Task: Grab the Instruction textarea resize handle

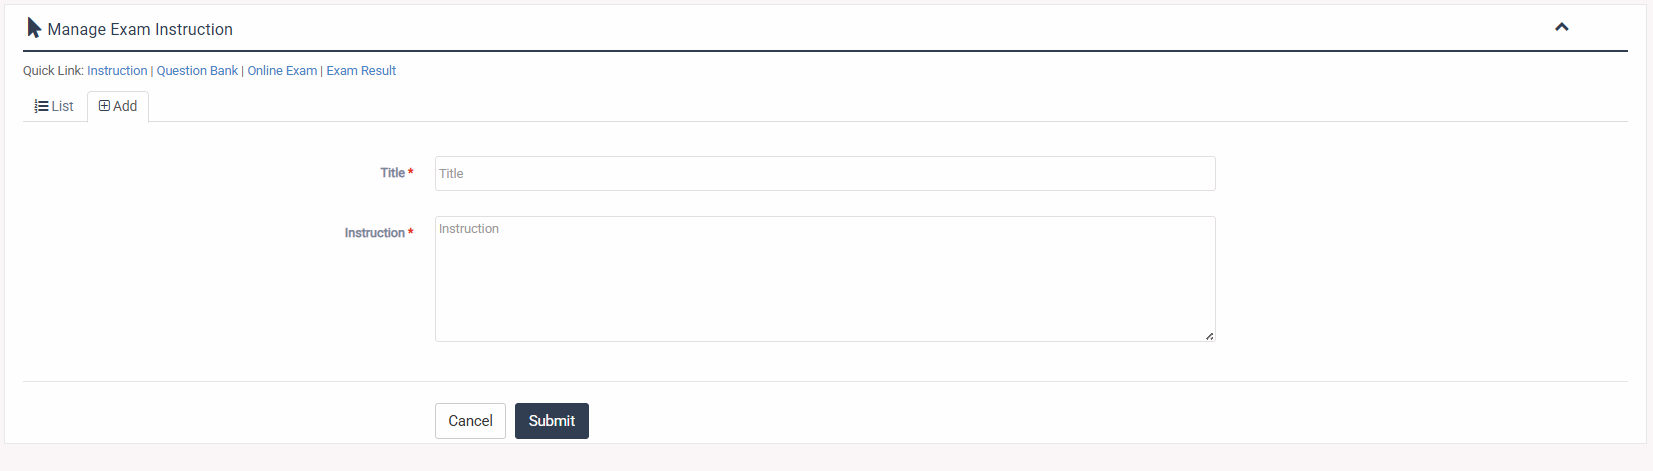Action: click(1209, 336)
